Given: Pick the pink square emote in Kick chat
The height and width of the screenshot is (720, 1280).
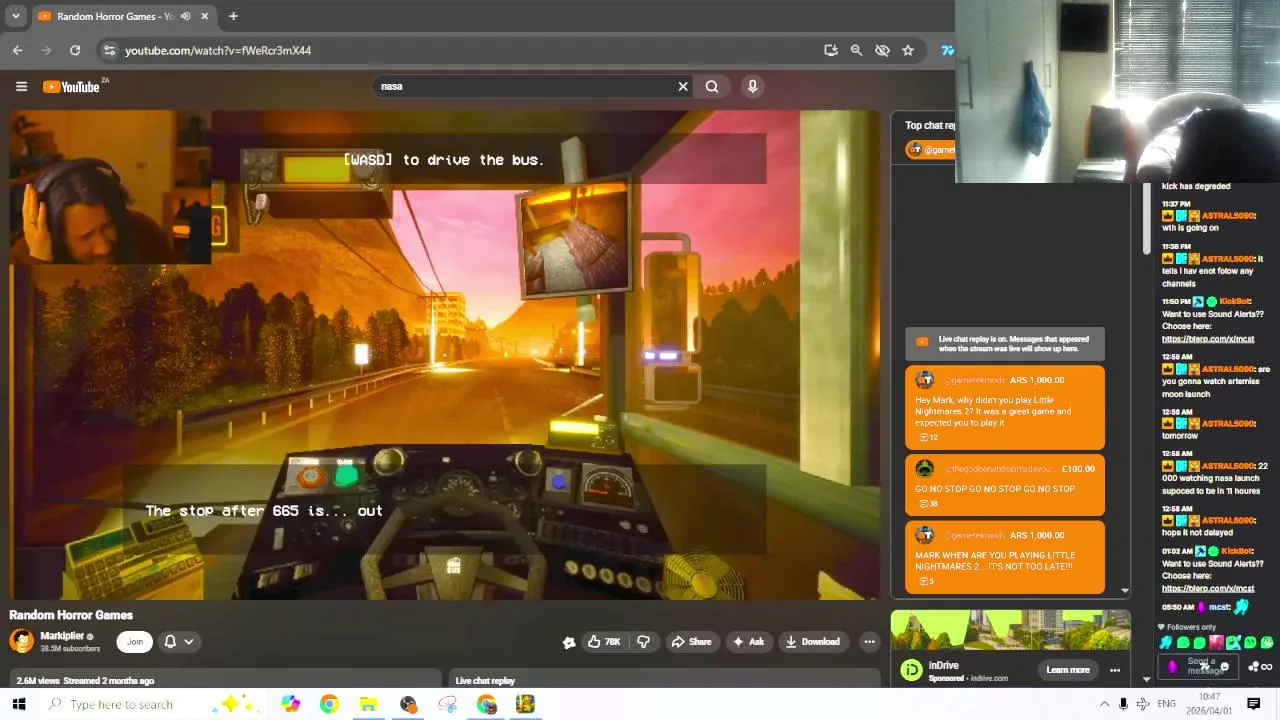Looking at the screenshot, I should coord(1216,643).
